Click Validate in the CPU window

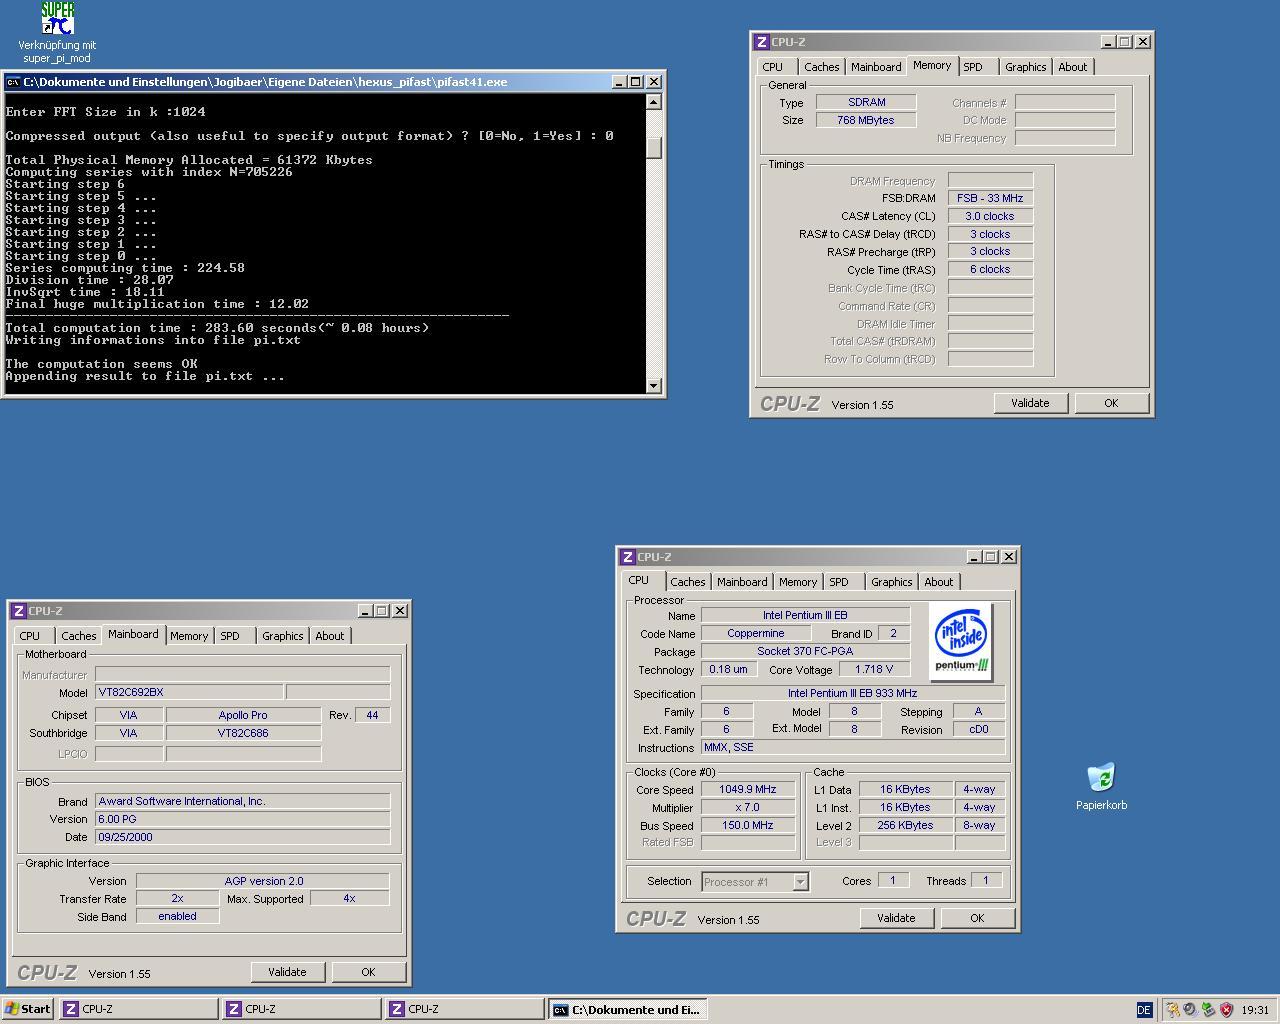coord(896,918)
